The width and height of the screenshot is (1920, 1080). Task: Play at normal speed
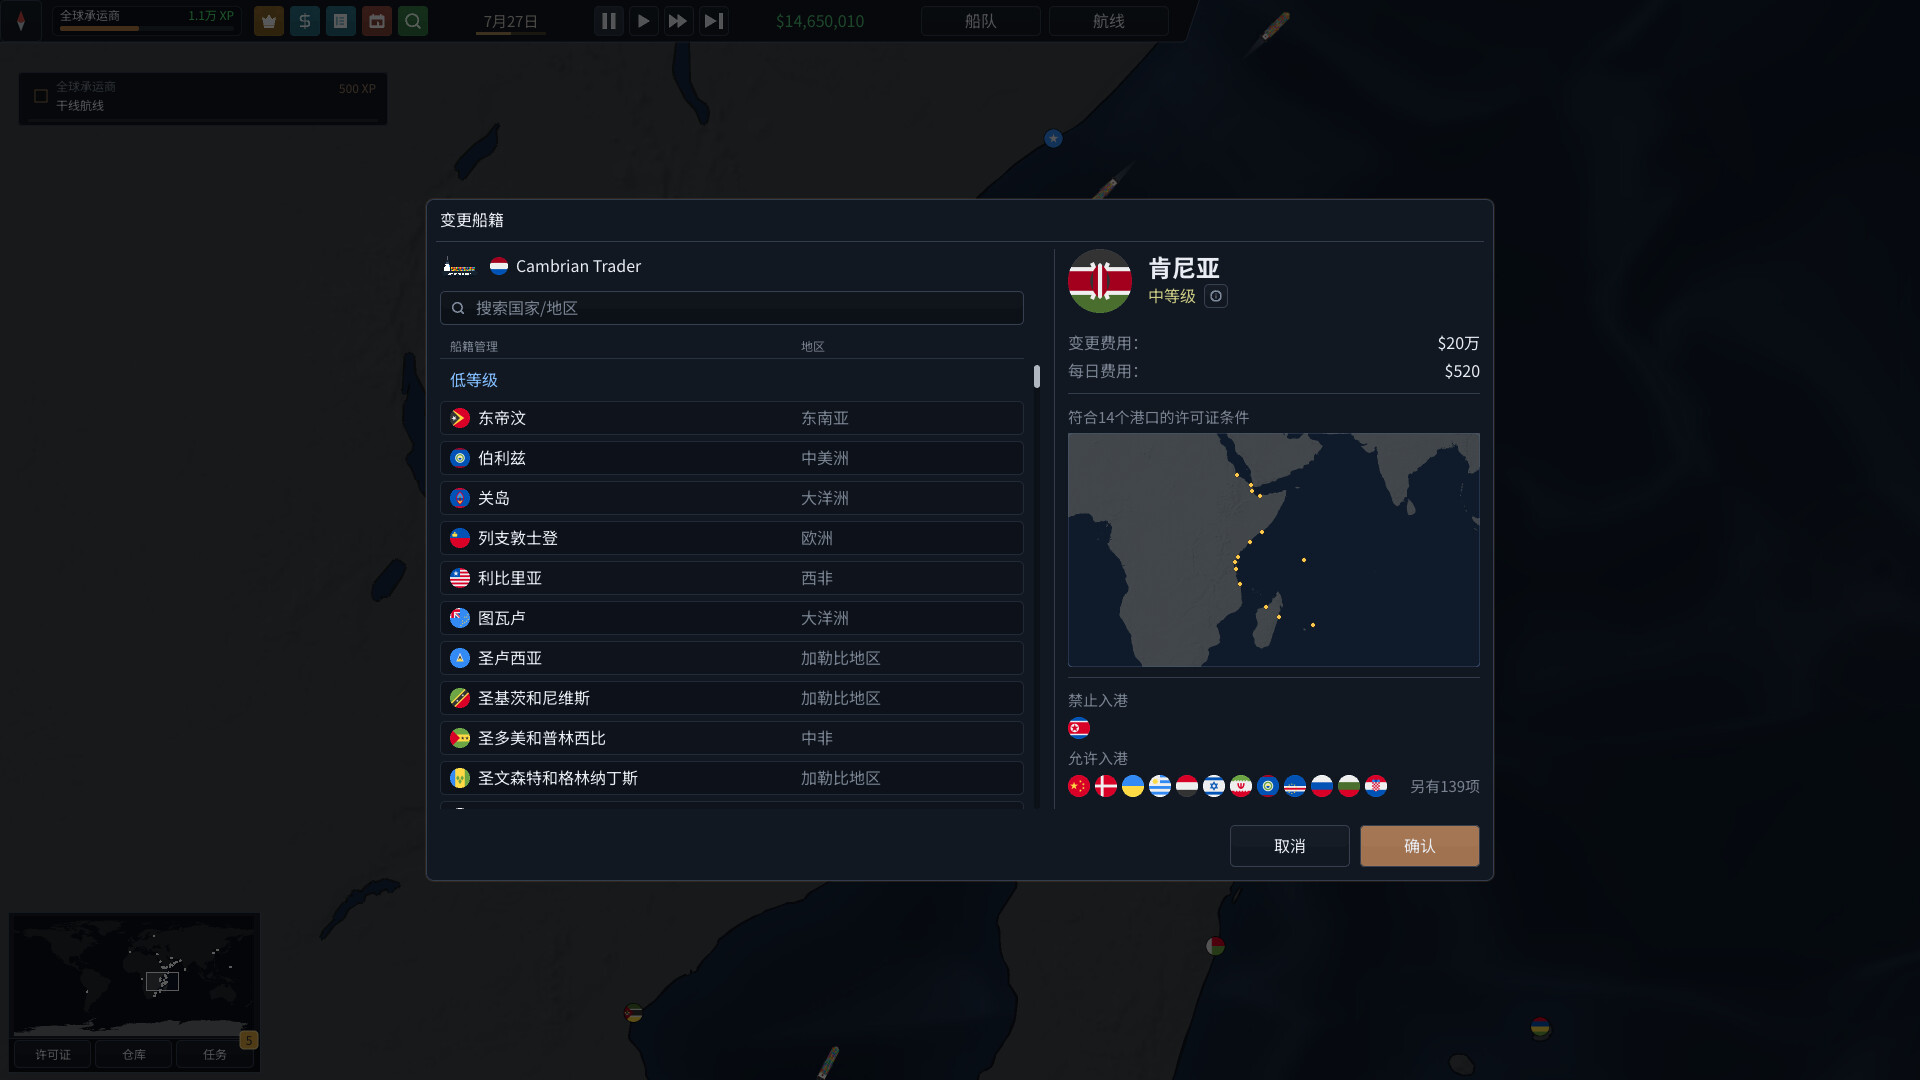(643, 21)
